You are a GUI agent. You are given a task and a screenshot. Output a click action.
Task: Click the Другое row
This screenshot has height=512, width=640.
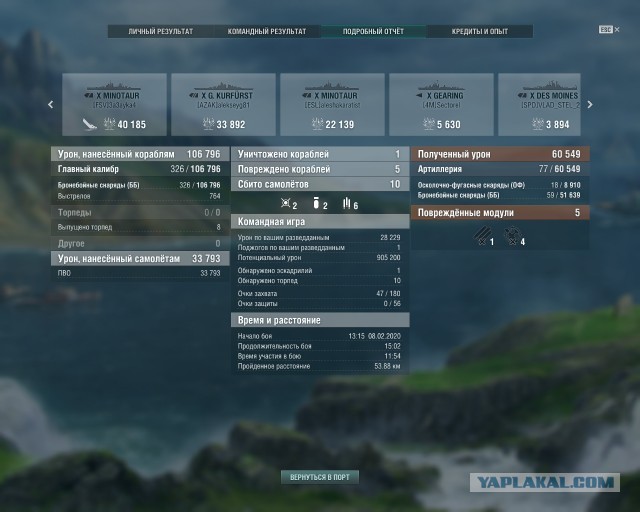click(x=140, y=244)
